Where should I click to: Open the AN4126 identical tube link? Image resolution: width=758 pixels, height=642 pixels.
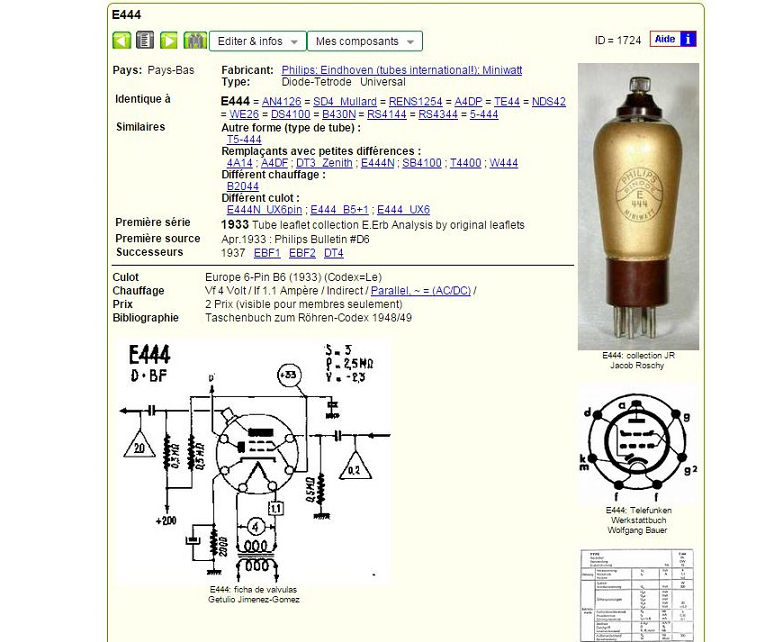coord(281,102)
